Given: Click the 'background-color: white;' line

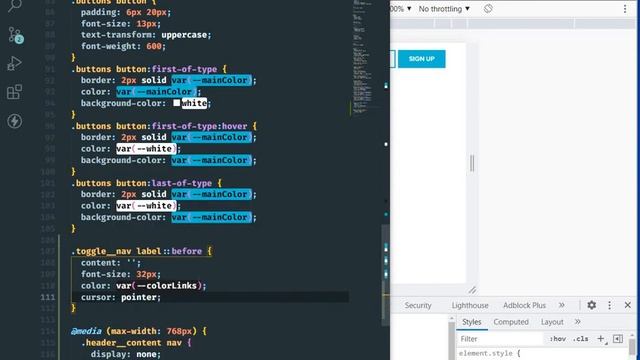Looking at the screenshot, I should click(x=146, y=103).
